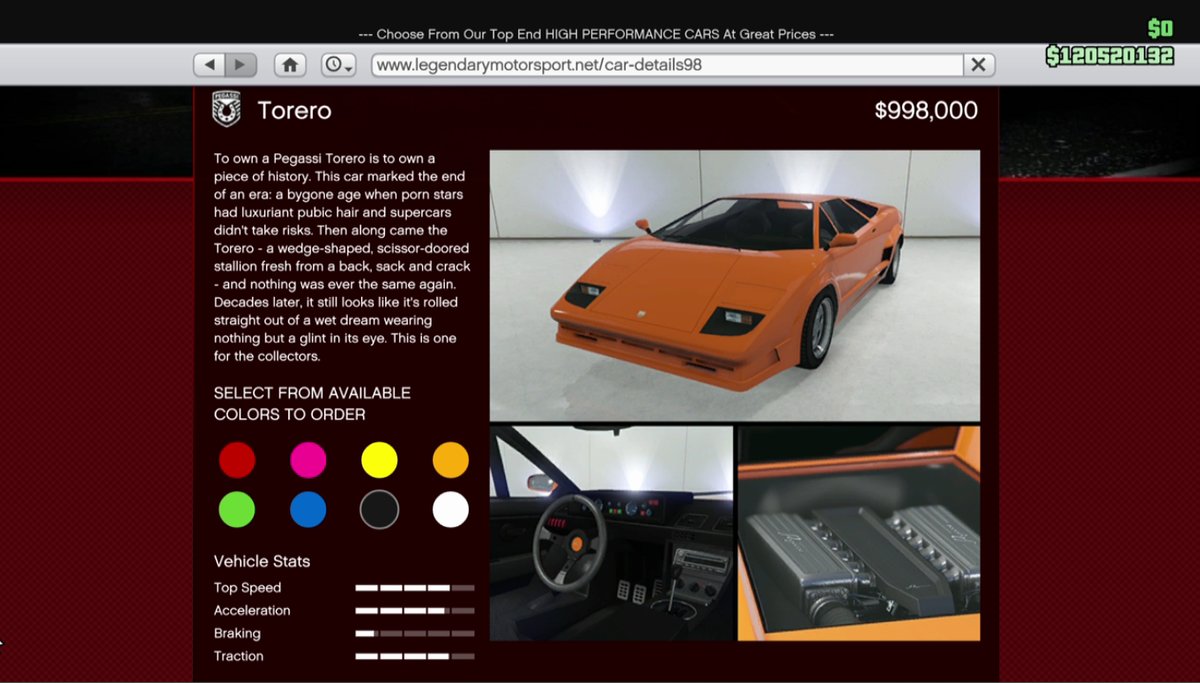Click the legendarymotorsport.net address bar
The width and height of the screenshot is (1200, 683).
[668, 65]
